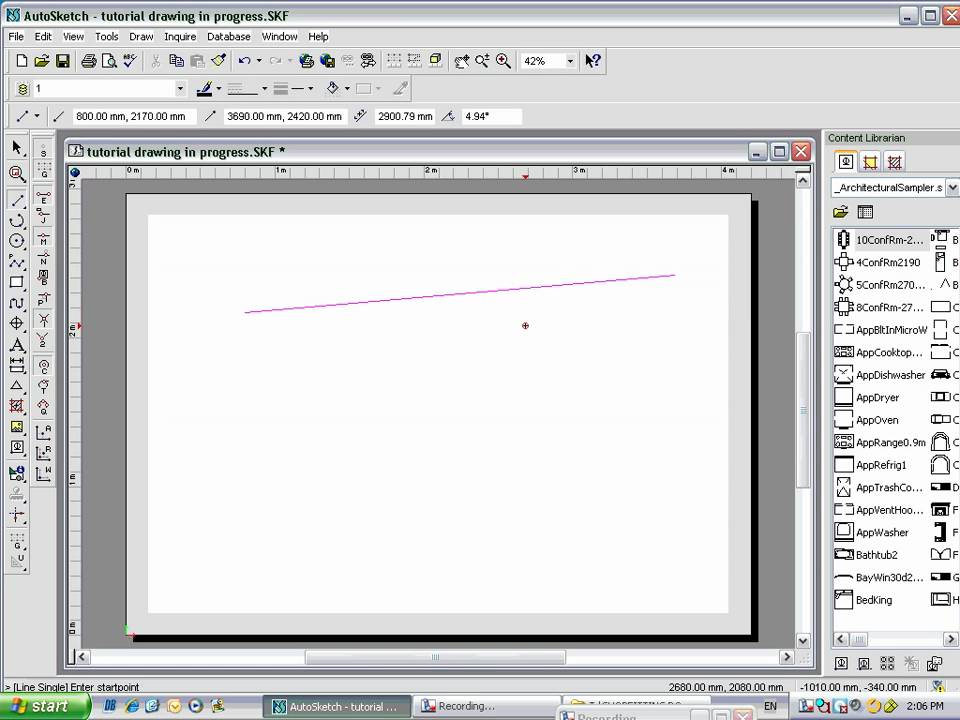Open the pen color dropdown arrow
The width and height of the screenshot is (960, 720).
219,89
